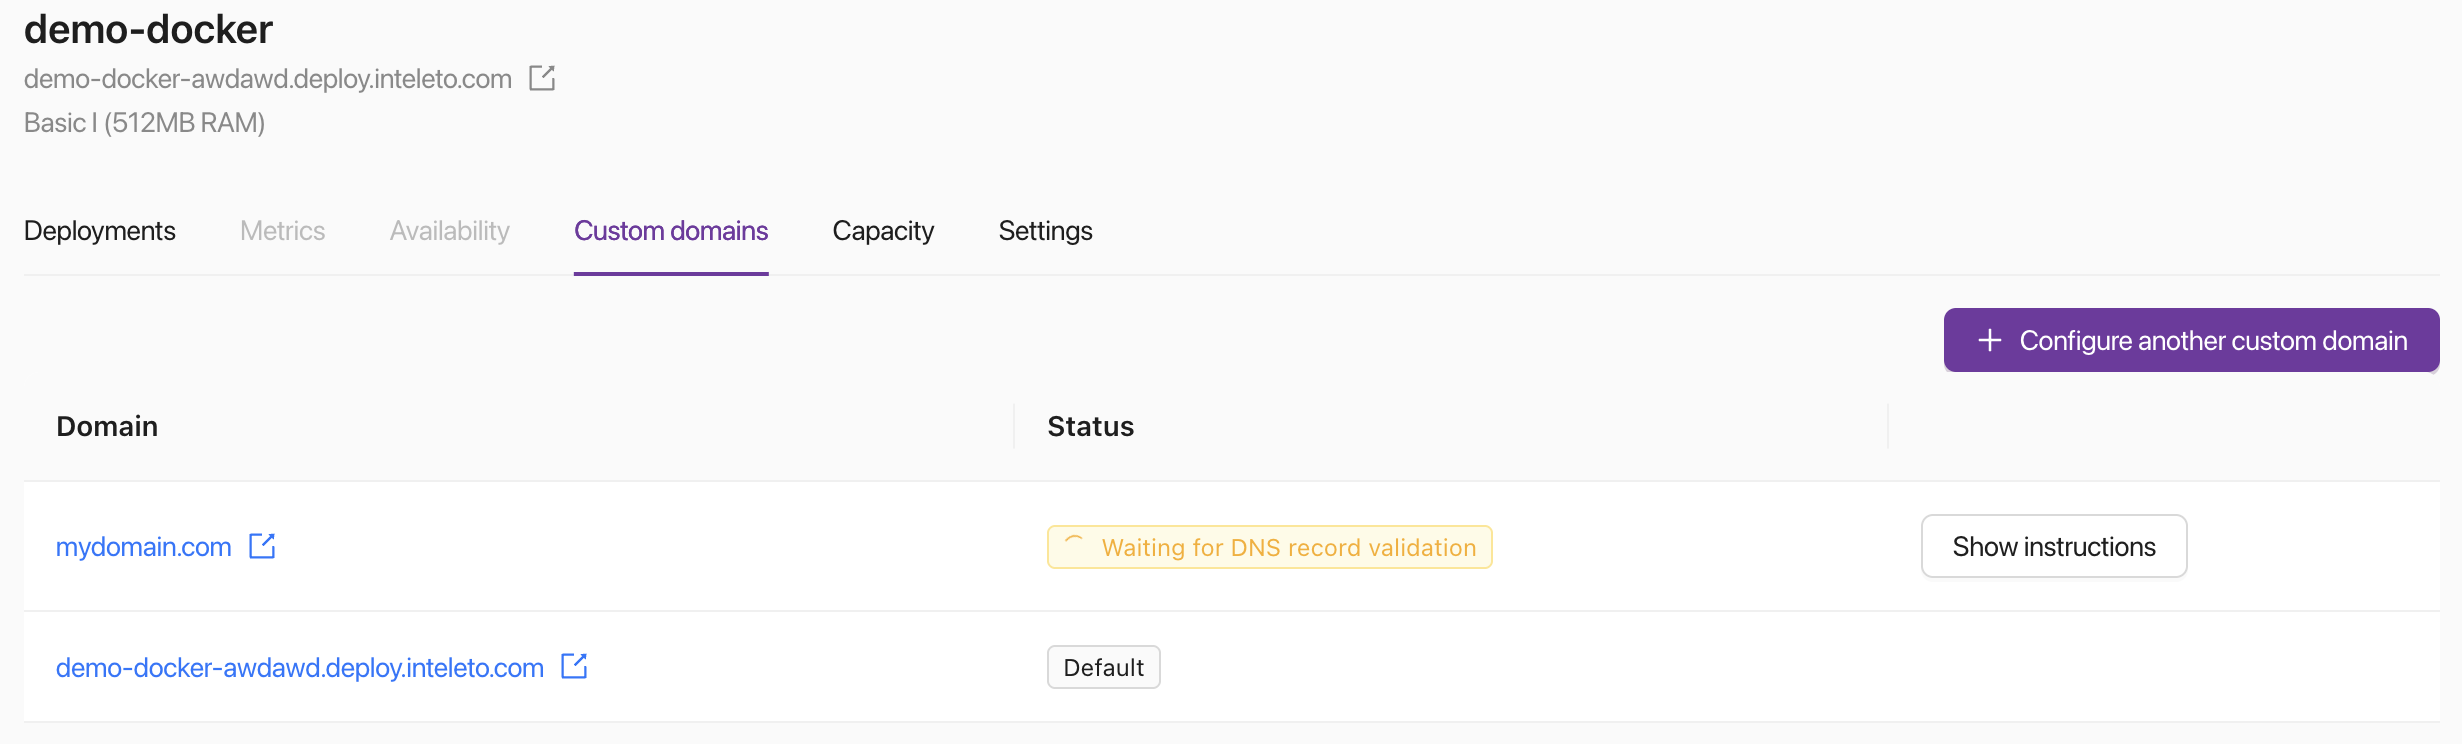Open the demo-docker-awdawd.deploy.inteleto.com table link

pyautogui.click(x=300, y=668)
